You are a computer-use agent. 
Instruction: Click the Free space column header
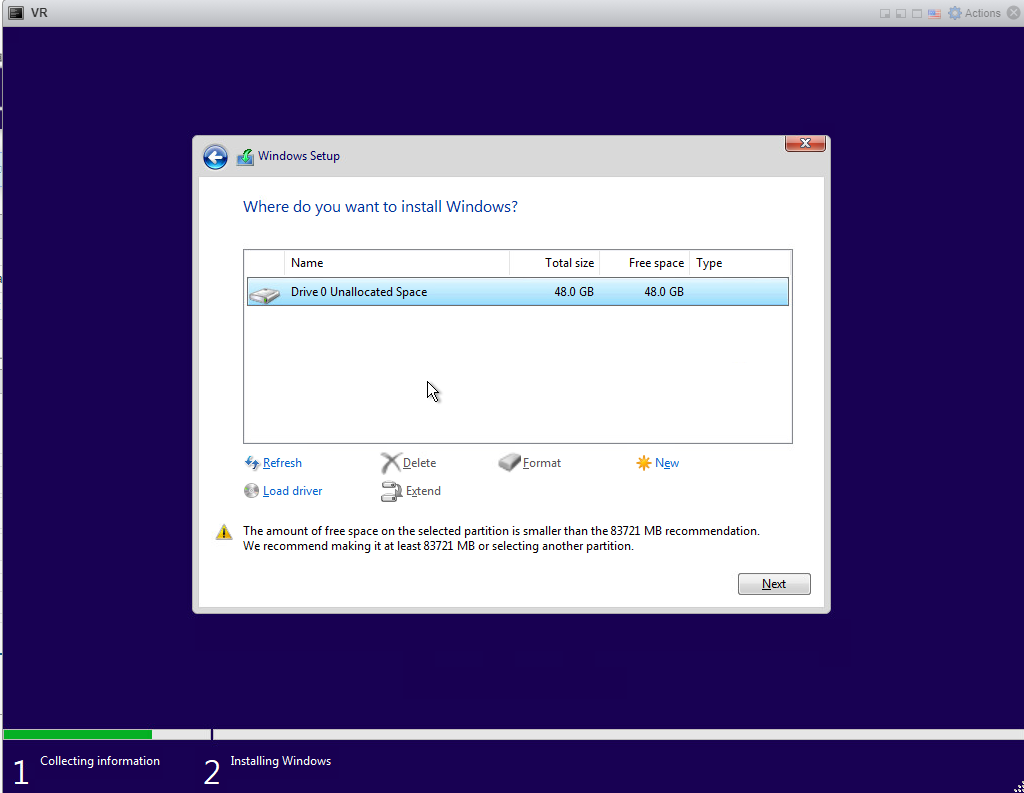pyautogui.click(x=645, y=263)
